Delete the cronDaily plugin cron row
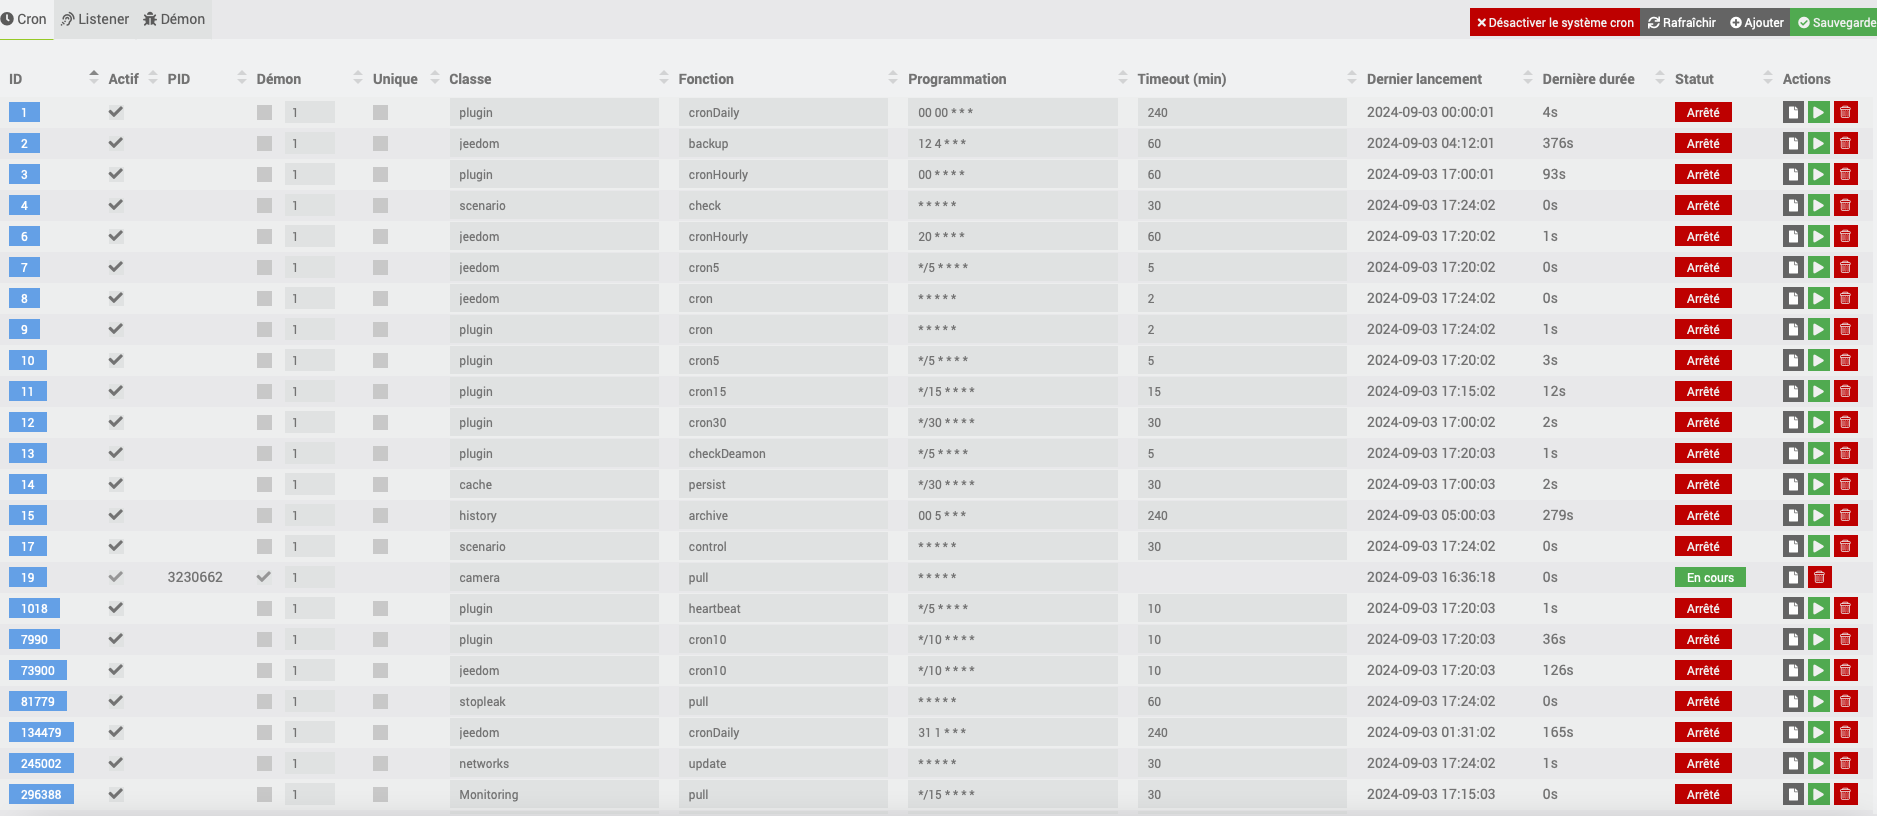 pos(1845,113)
